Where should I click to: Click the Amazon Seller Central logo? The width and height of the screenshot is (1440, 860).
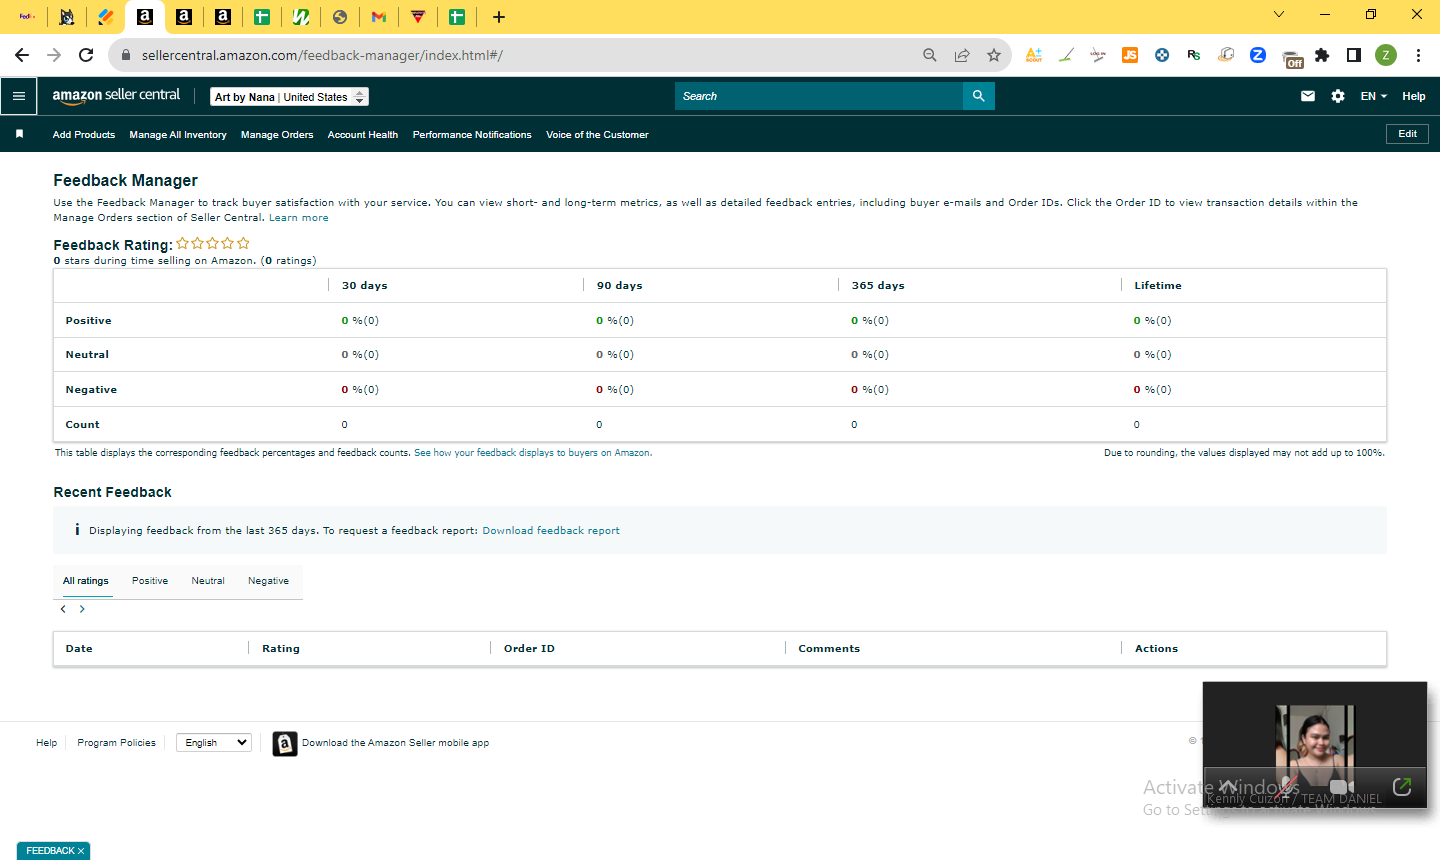(116, 96)
